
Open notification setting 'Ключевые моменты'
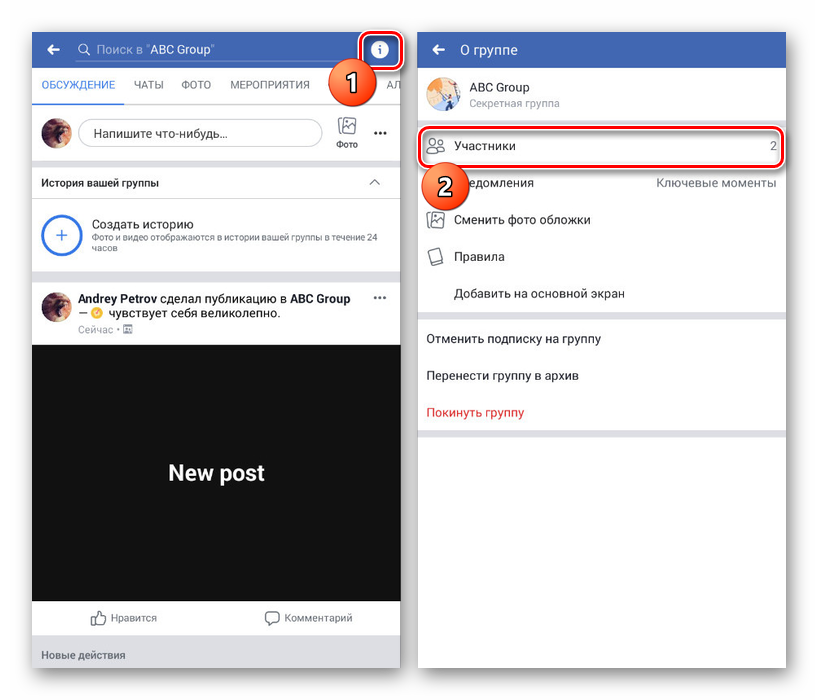point(716,183)
